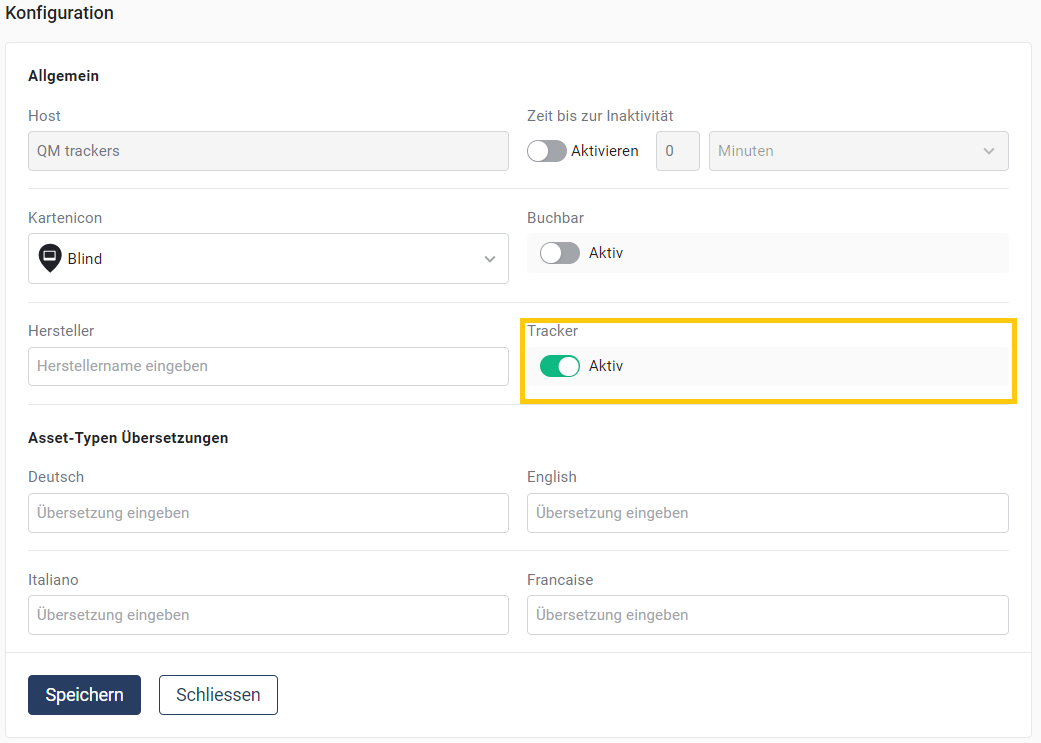
Task: Click the Aktivieren label next to switch
Action: point(605,151)
